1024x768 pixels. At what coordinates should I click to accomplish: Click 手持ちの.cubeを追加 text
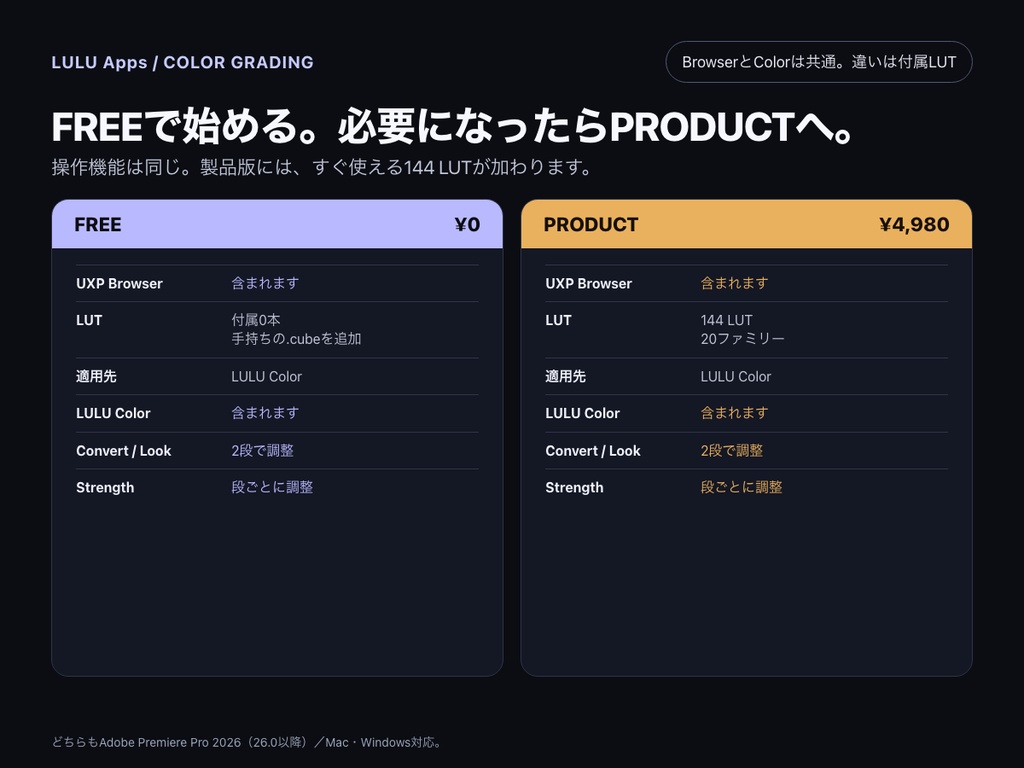click(x=296, y=338)
